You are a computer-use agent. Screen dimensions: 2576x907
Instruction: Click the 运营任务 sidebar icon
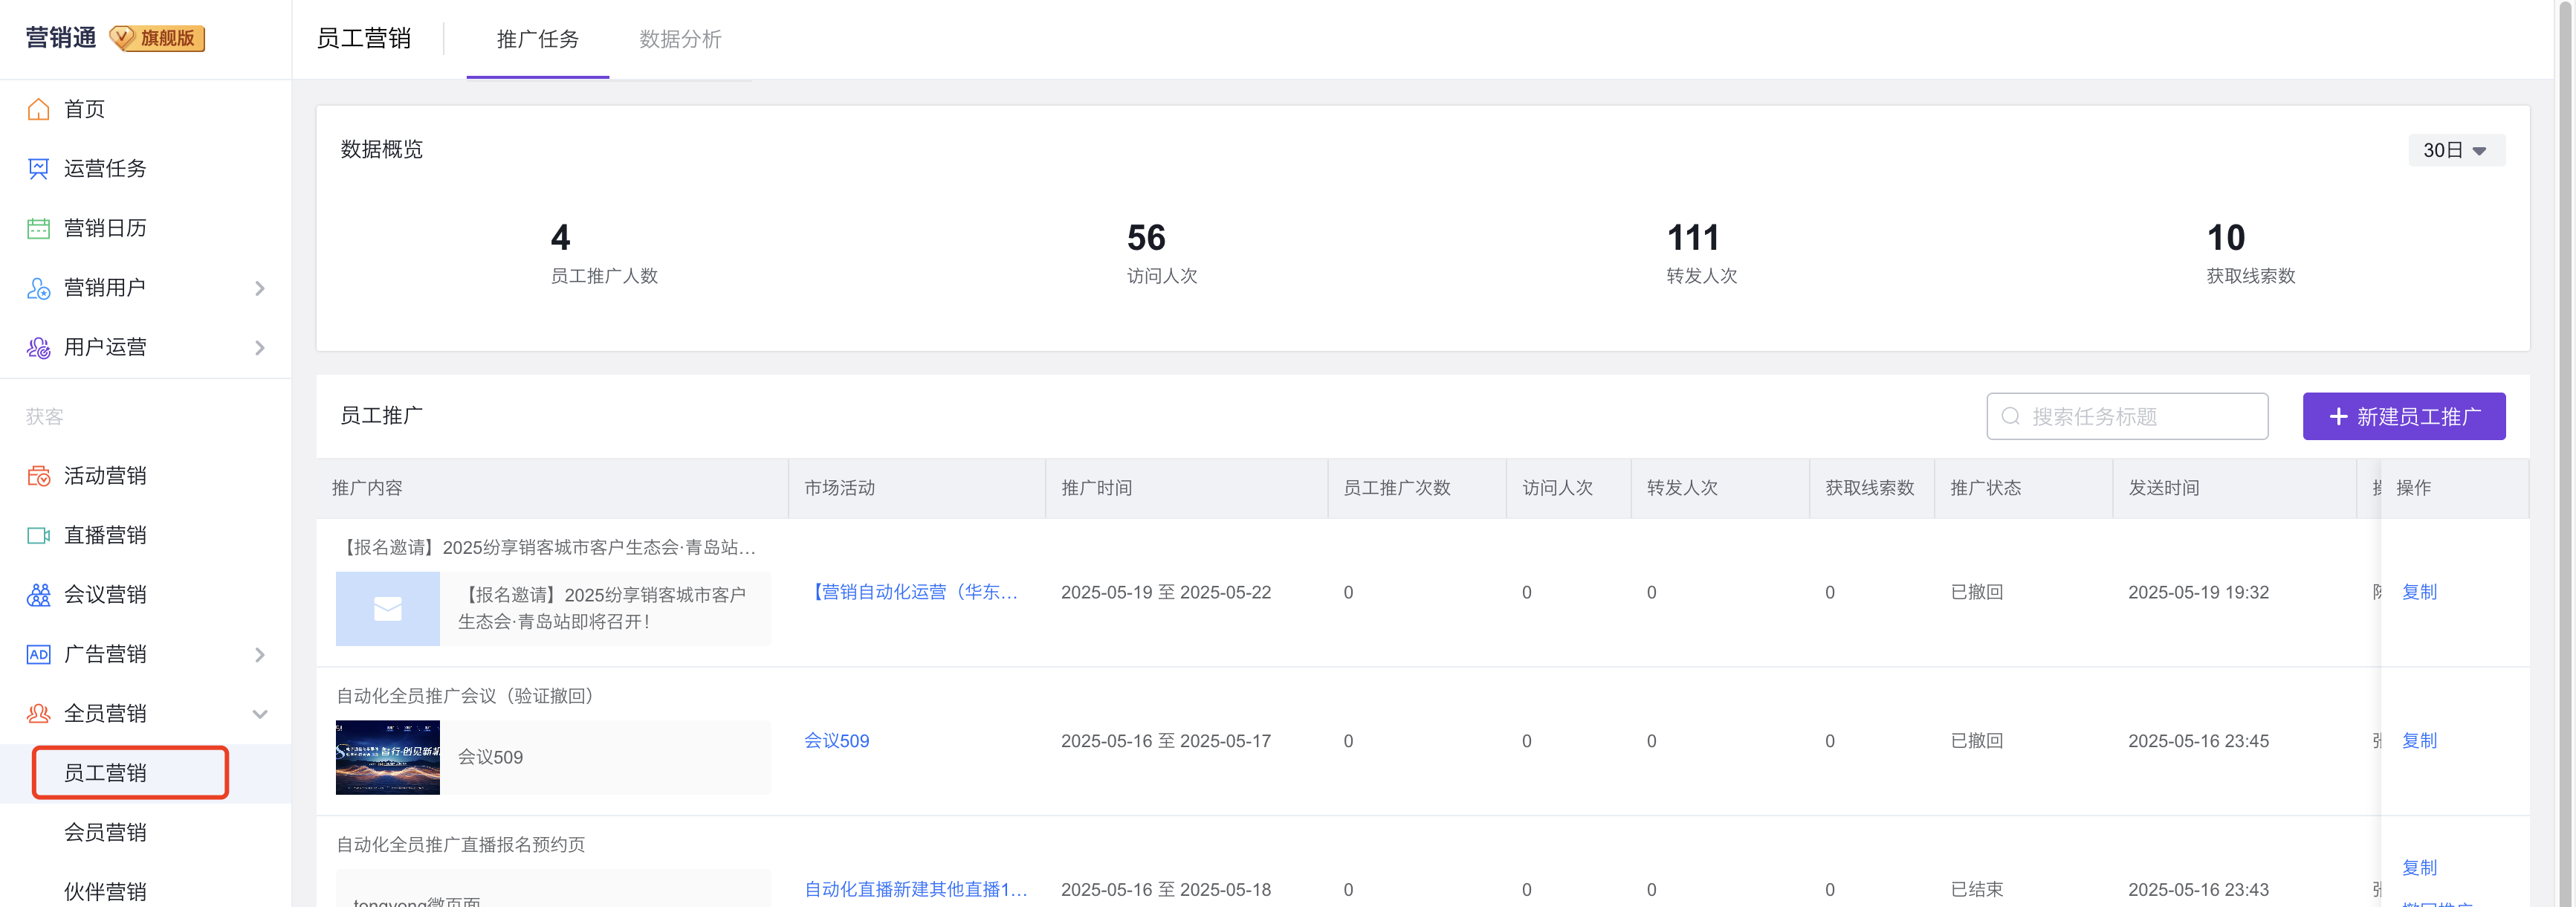pos(38,169)
